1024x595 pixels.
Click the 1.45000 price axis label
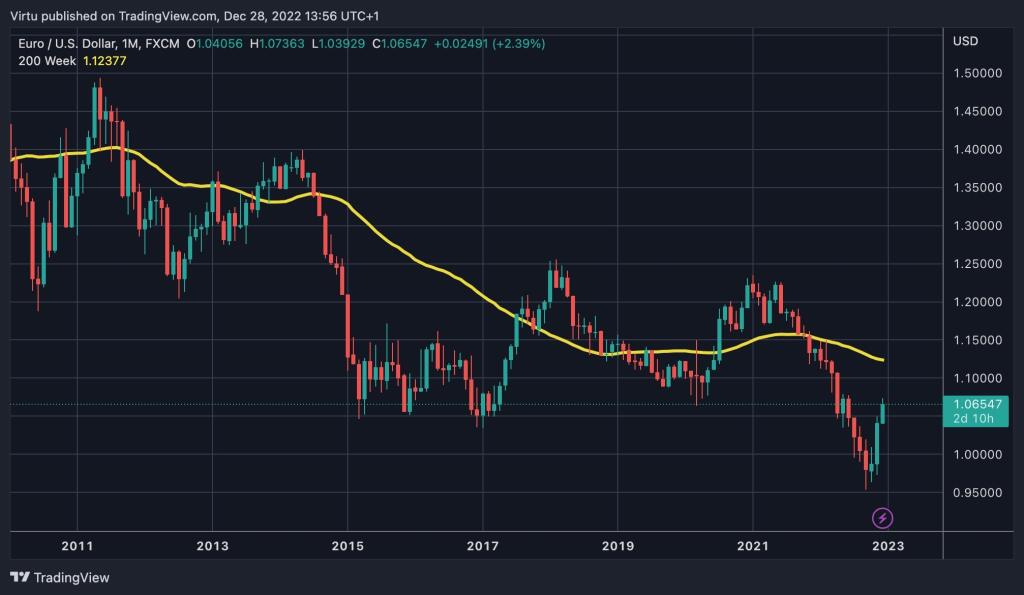pyautogui.click(x=978, y=111)
